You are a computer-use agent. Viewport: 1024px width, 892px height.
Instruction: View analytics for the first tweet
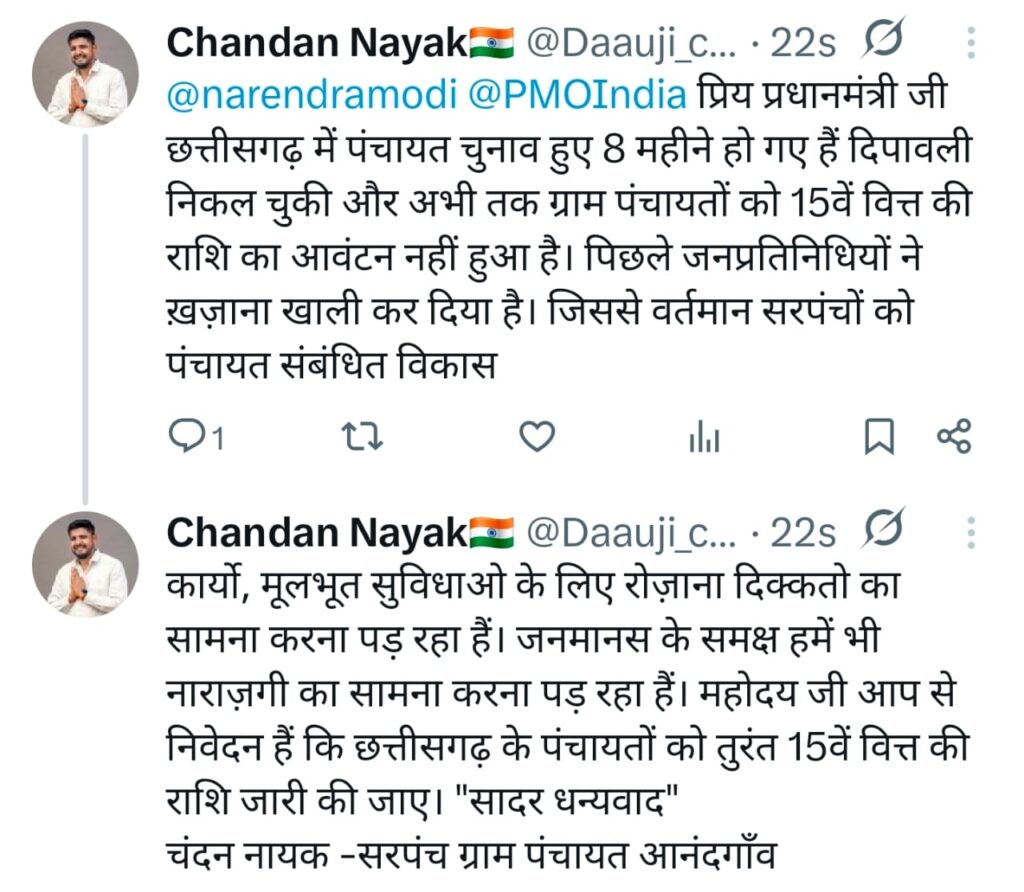tap(704, 437)
